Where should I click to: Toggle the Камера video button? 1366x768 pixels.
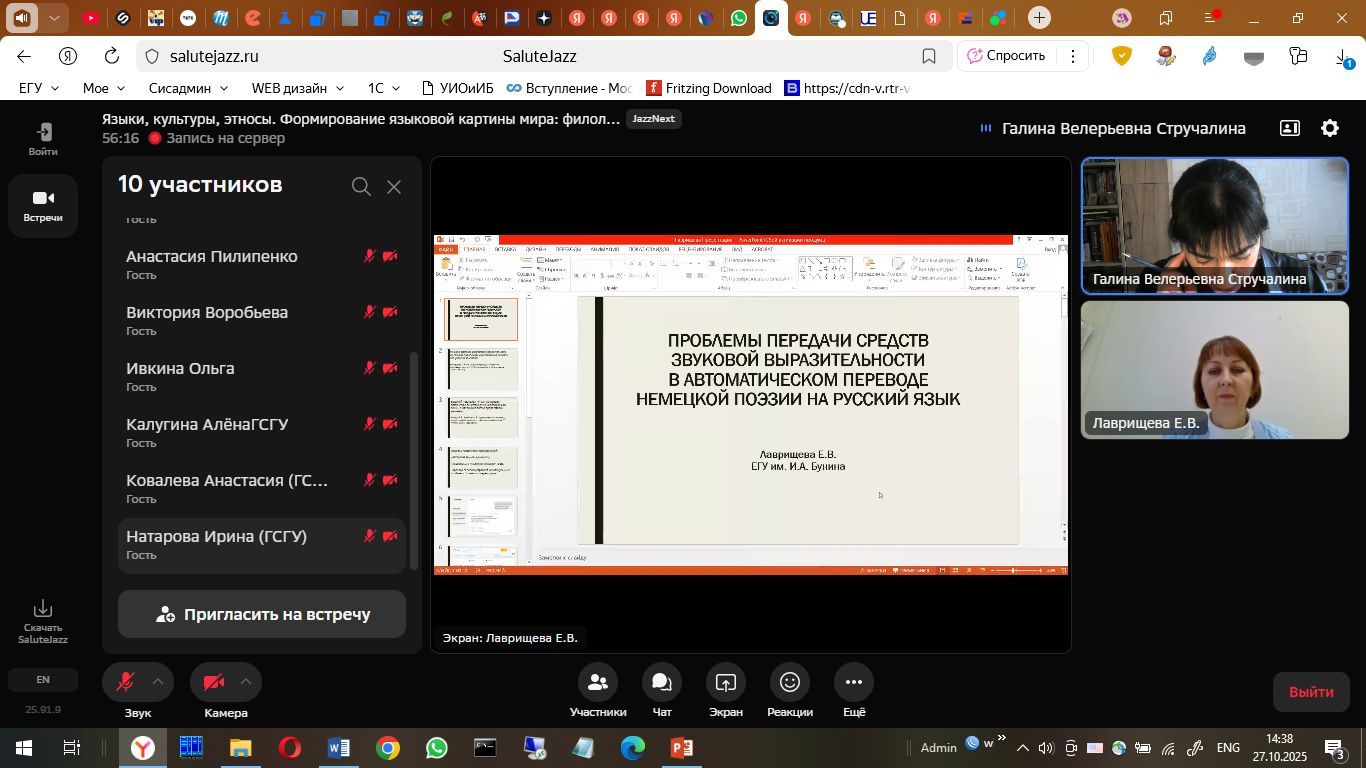pyautogui.click(x=214, y=683)
